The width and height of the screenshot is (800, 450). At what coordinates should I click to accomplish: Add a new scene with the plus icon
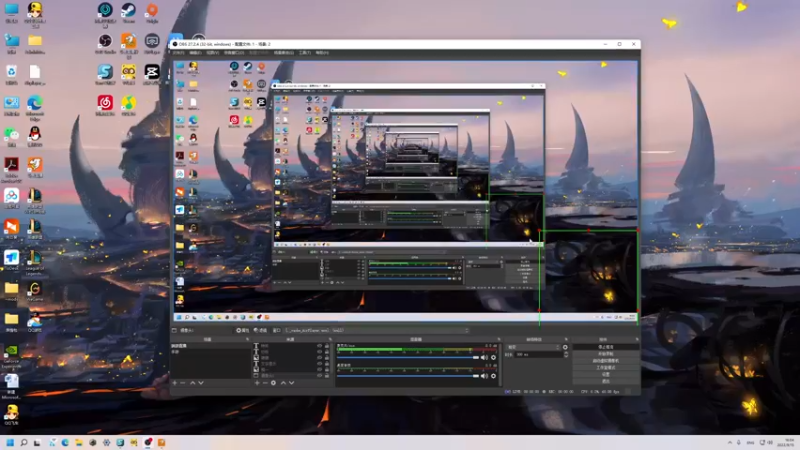174,383
